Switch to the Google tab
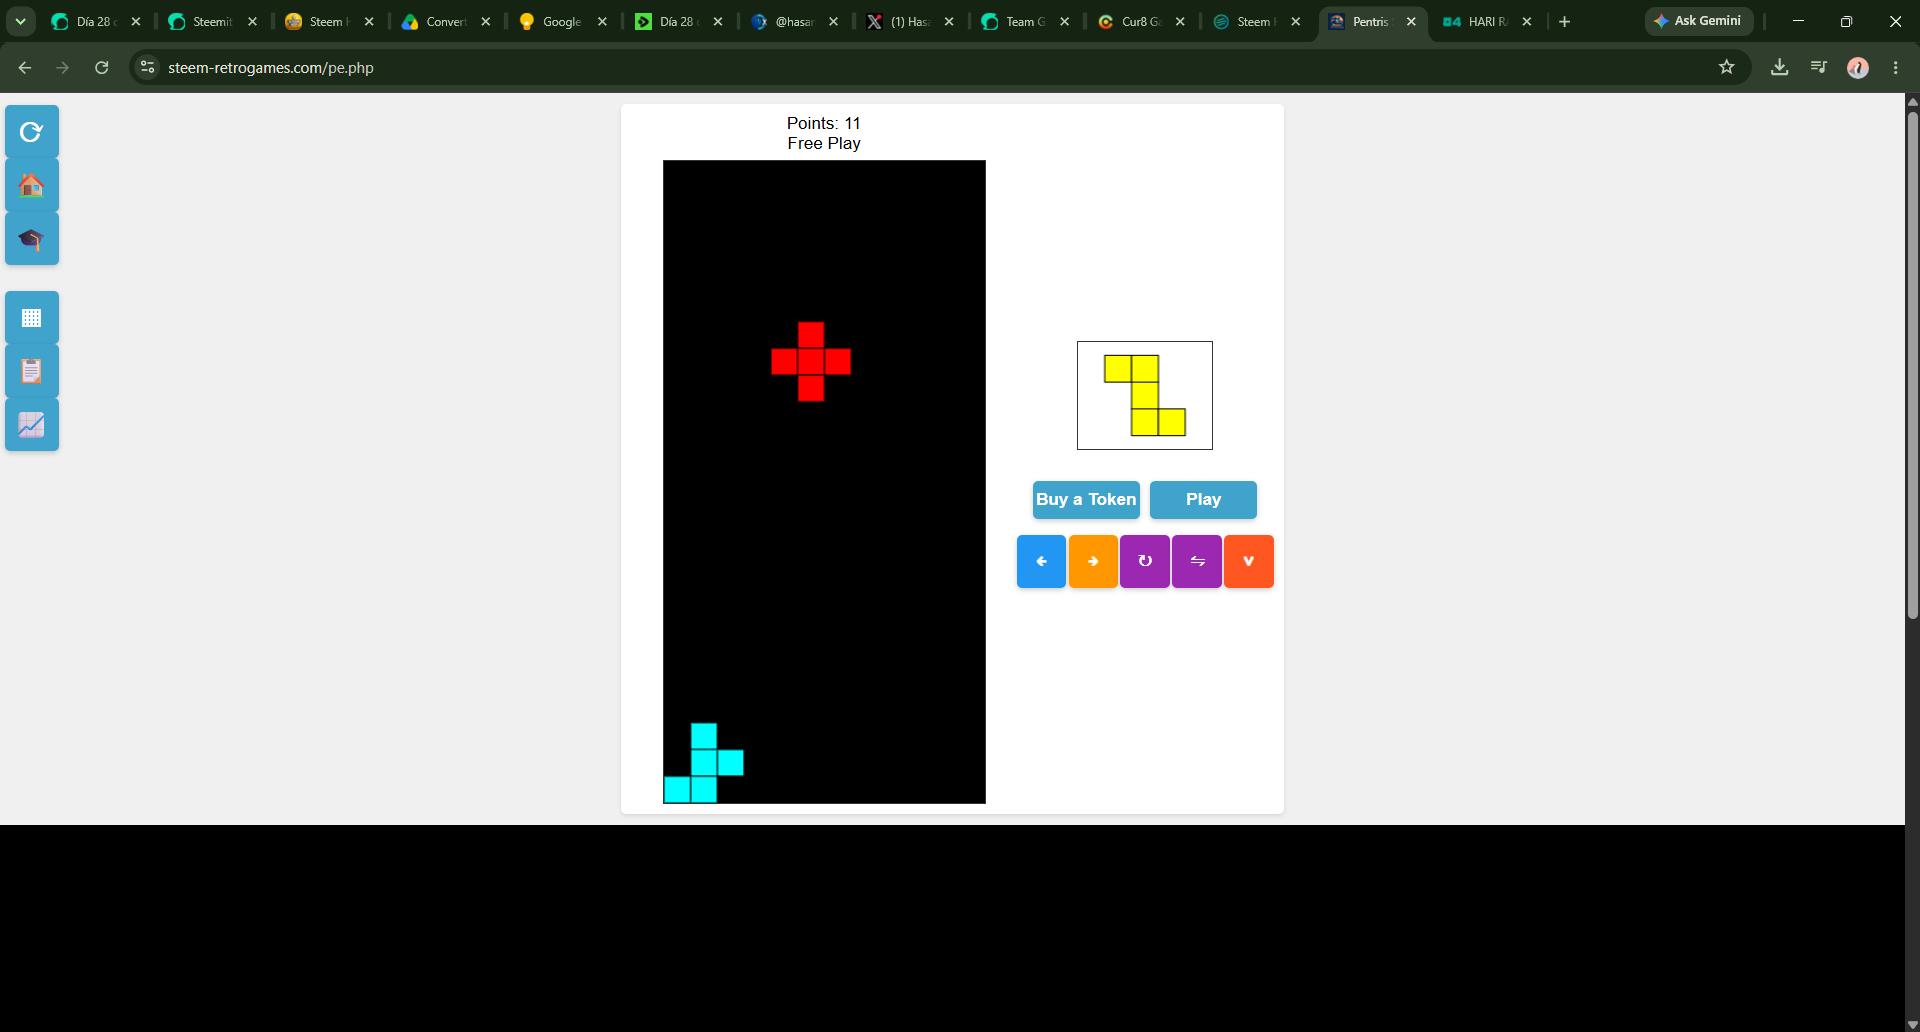The height and width of the screenshot is (1032, 1920). point(561,21)
